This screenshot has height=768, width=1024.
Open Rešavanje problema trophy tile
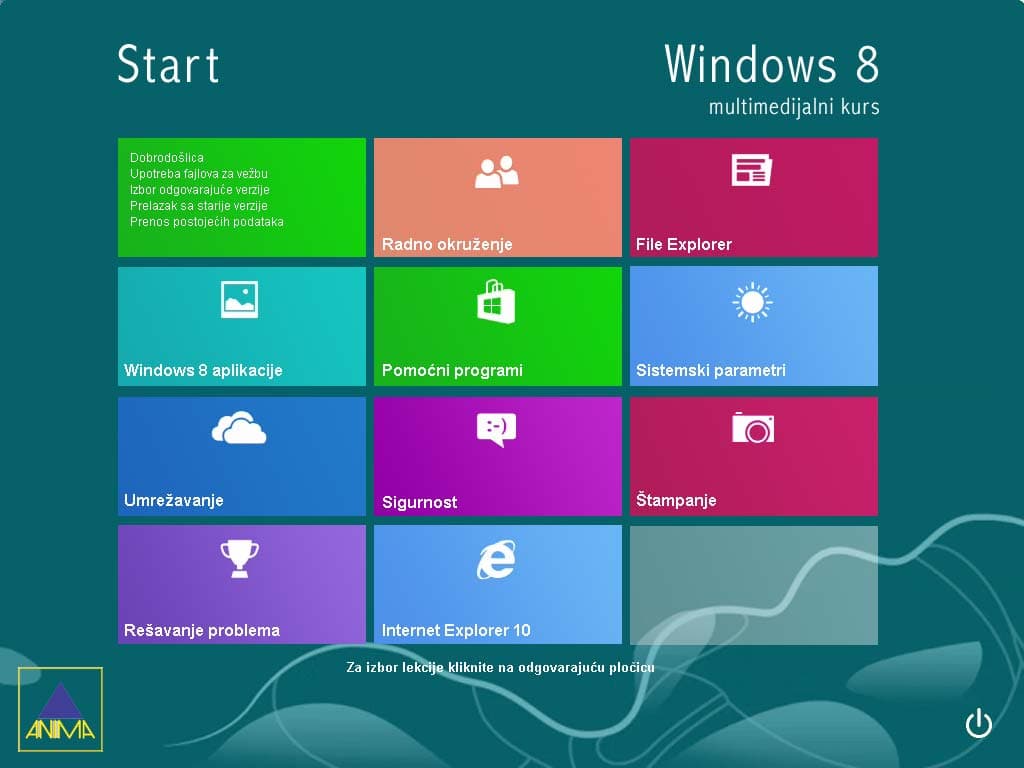pos(241,584)
